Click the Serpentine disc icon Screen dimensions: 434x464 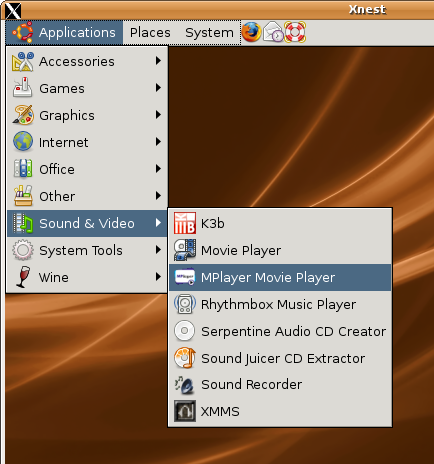[x=185, y=331]
